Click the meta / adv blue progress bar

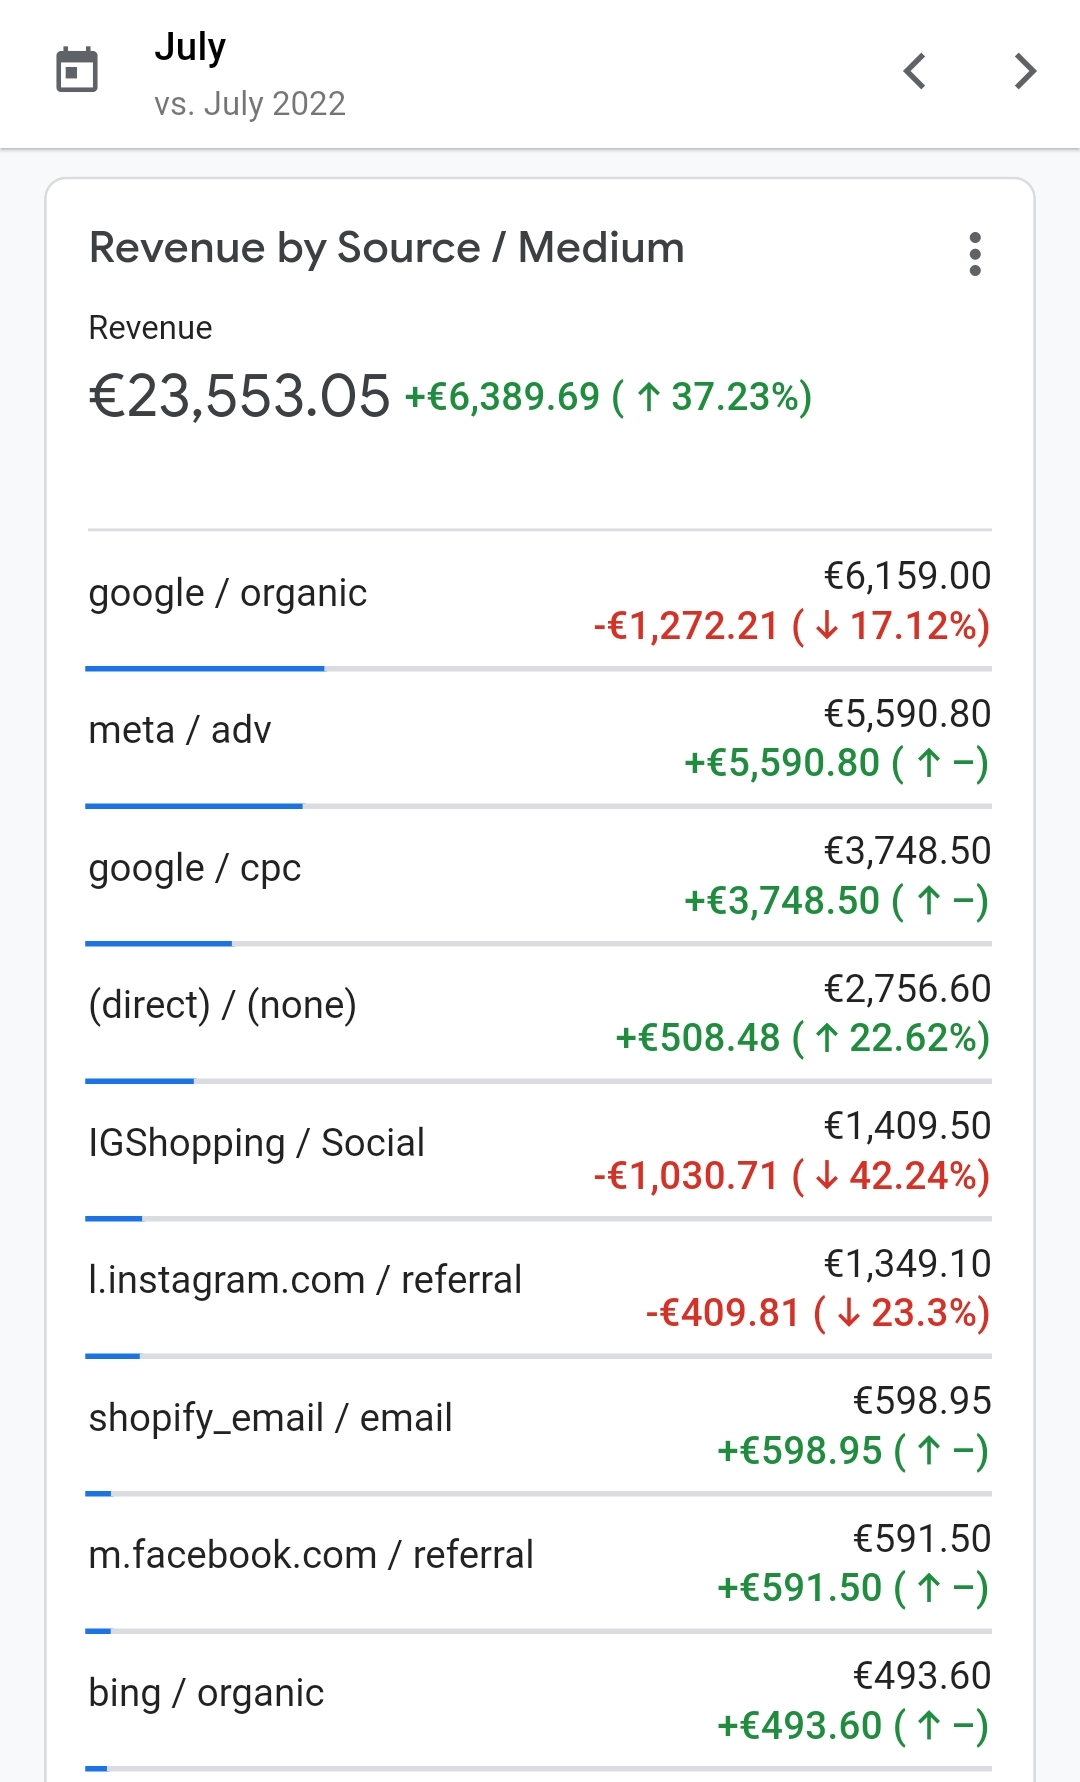coord(194,806)
